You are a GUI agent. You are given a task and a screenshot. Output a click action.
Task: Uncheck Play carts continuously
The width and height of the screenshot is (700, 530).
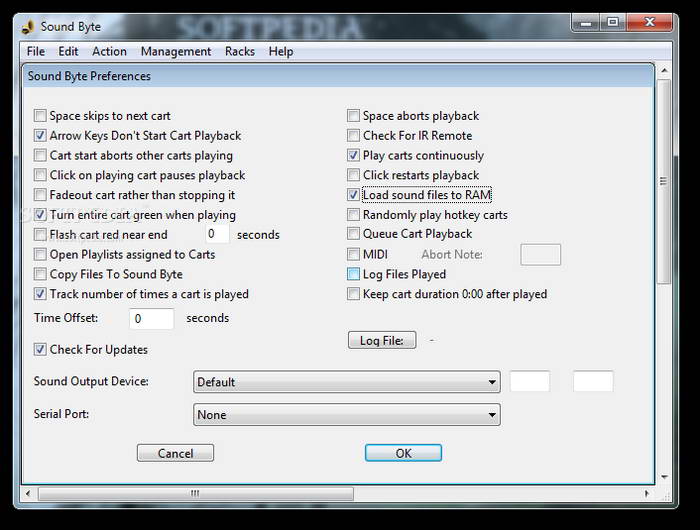(x=353, y=155)
